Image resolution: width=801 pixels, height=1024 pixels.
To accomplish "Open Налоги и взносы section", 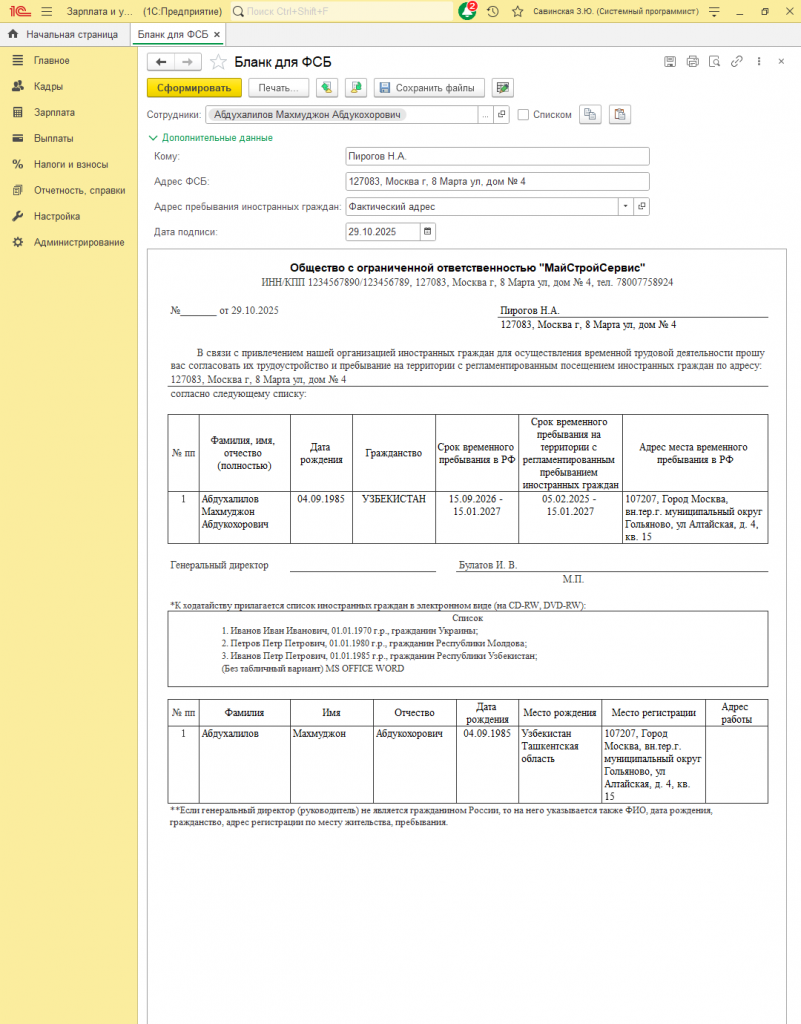I will point(69,165).
